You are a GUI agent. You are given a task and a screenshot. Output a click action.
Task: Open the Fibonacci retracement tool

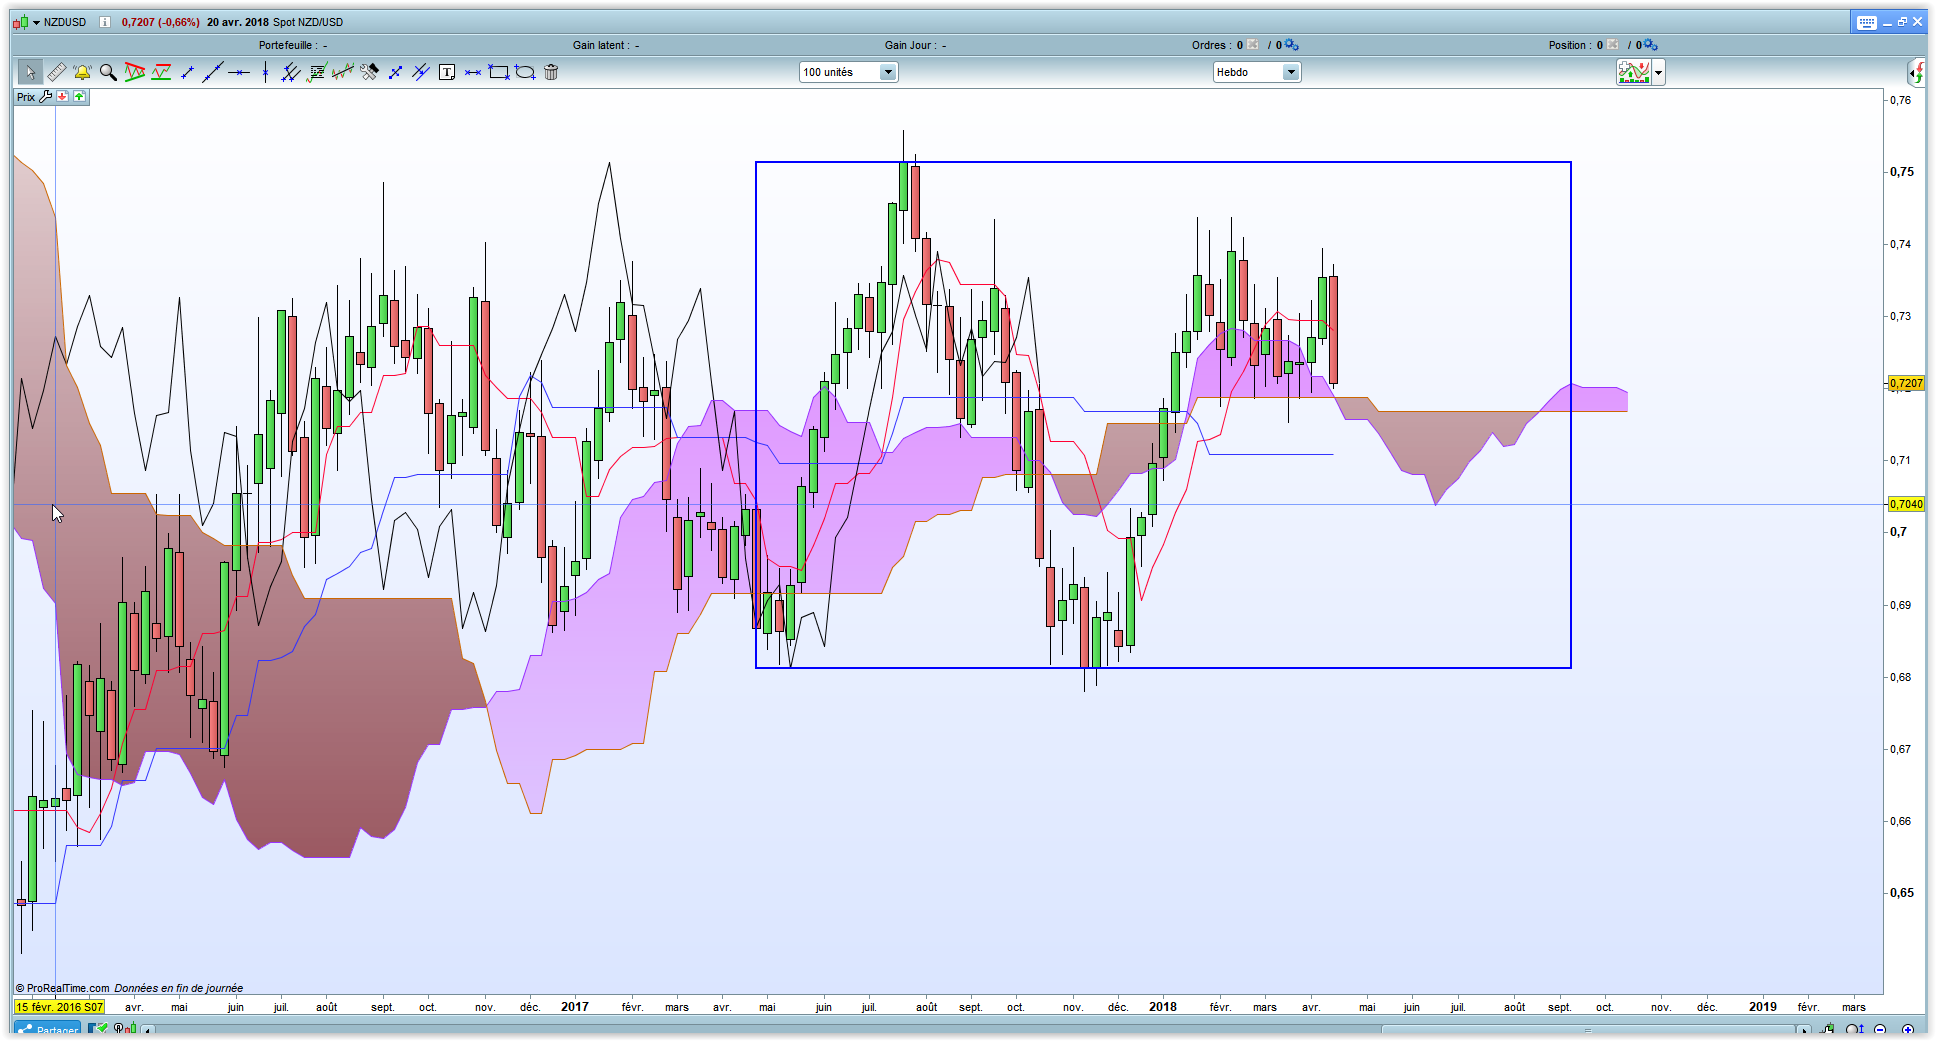click(317, 72)
